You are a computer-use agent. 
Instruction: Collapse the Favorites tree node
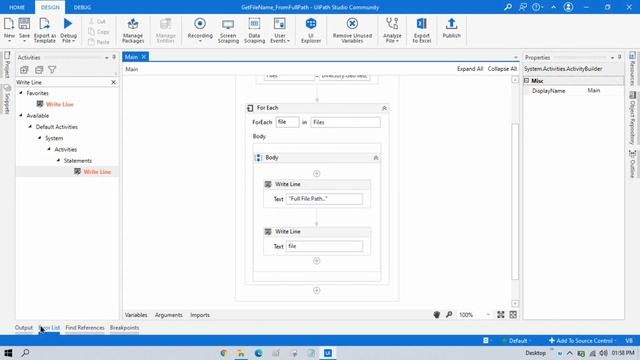21,93
